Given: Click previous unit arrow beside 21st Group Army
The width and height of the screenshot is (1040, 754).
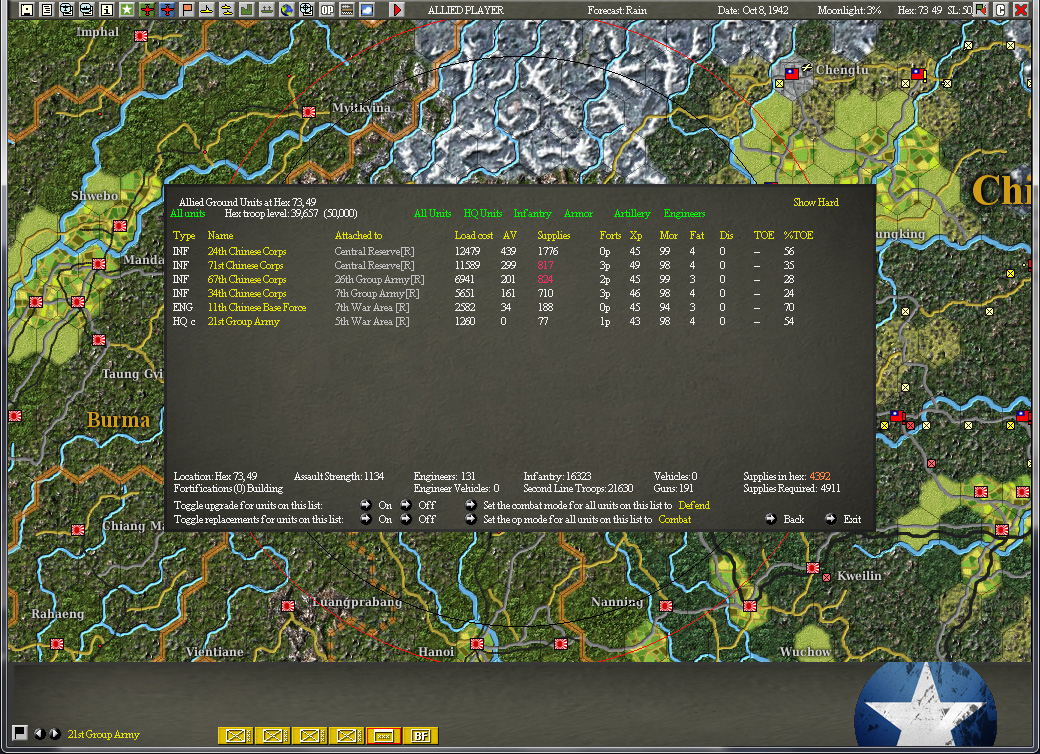Looking at the screenshot, I should tap(40, 733).
